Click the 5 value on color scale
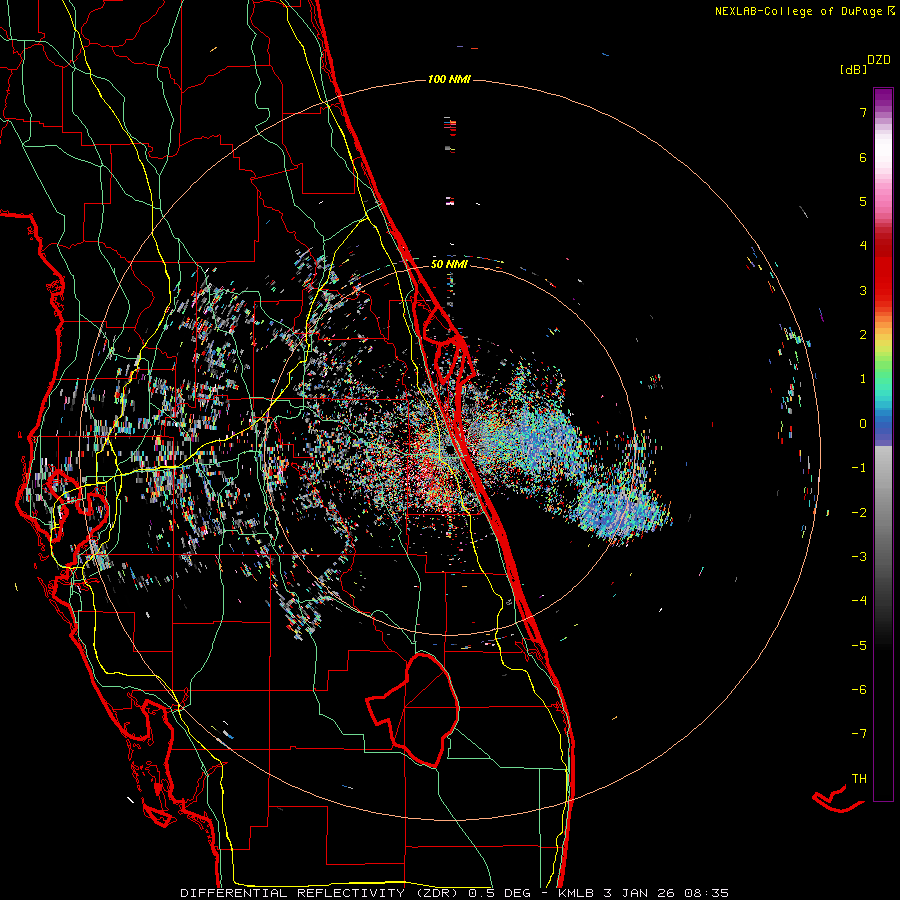 tap(863, 201)
